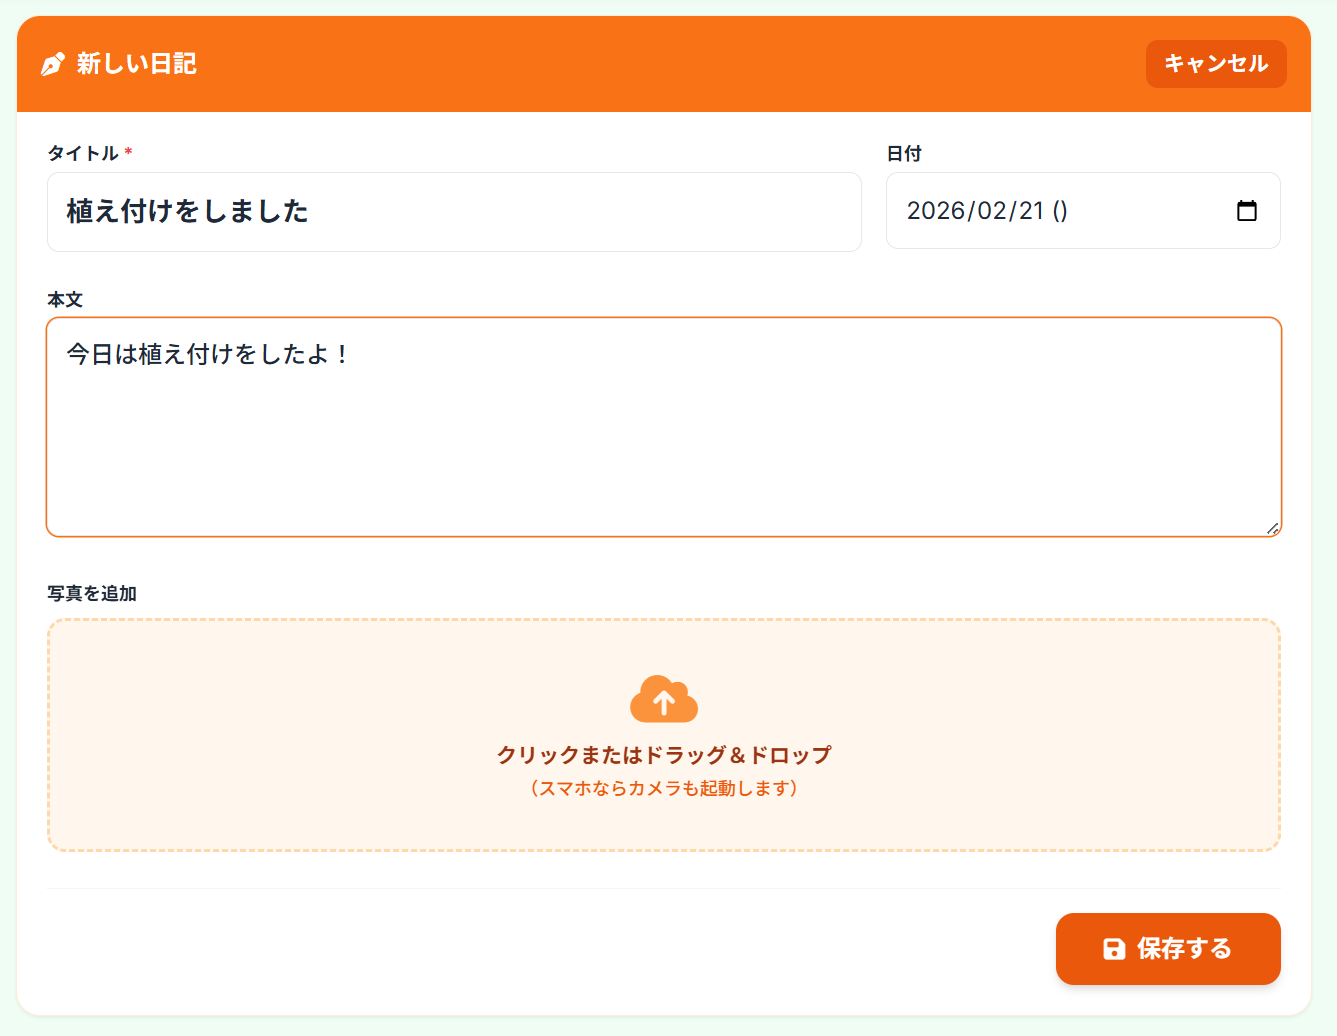Select the タイトル input containing 植え付けをしました
The width and height of the screenshot is (1337, 1036).
[453, 211]
